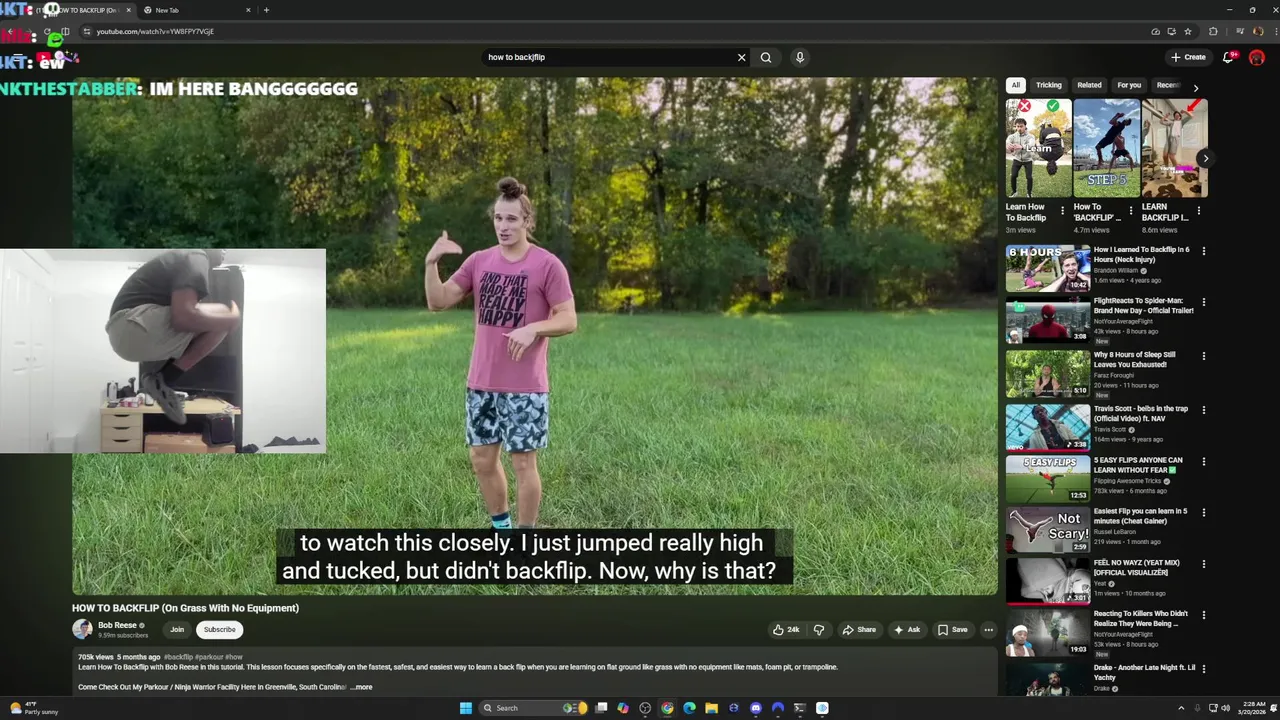The width and height of the screenshot is (1280, 720).
Task: Open File Explorer from taskbar
Action: click(x=711, y=708)
